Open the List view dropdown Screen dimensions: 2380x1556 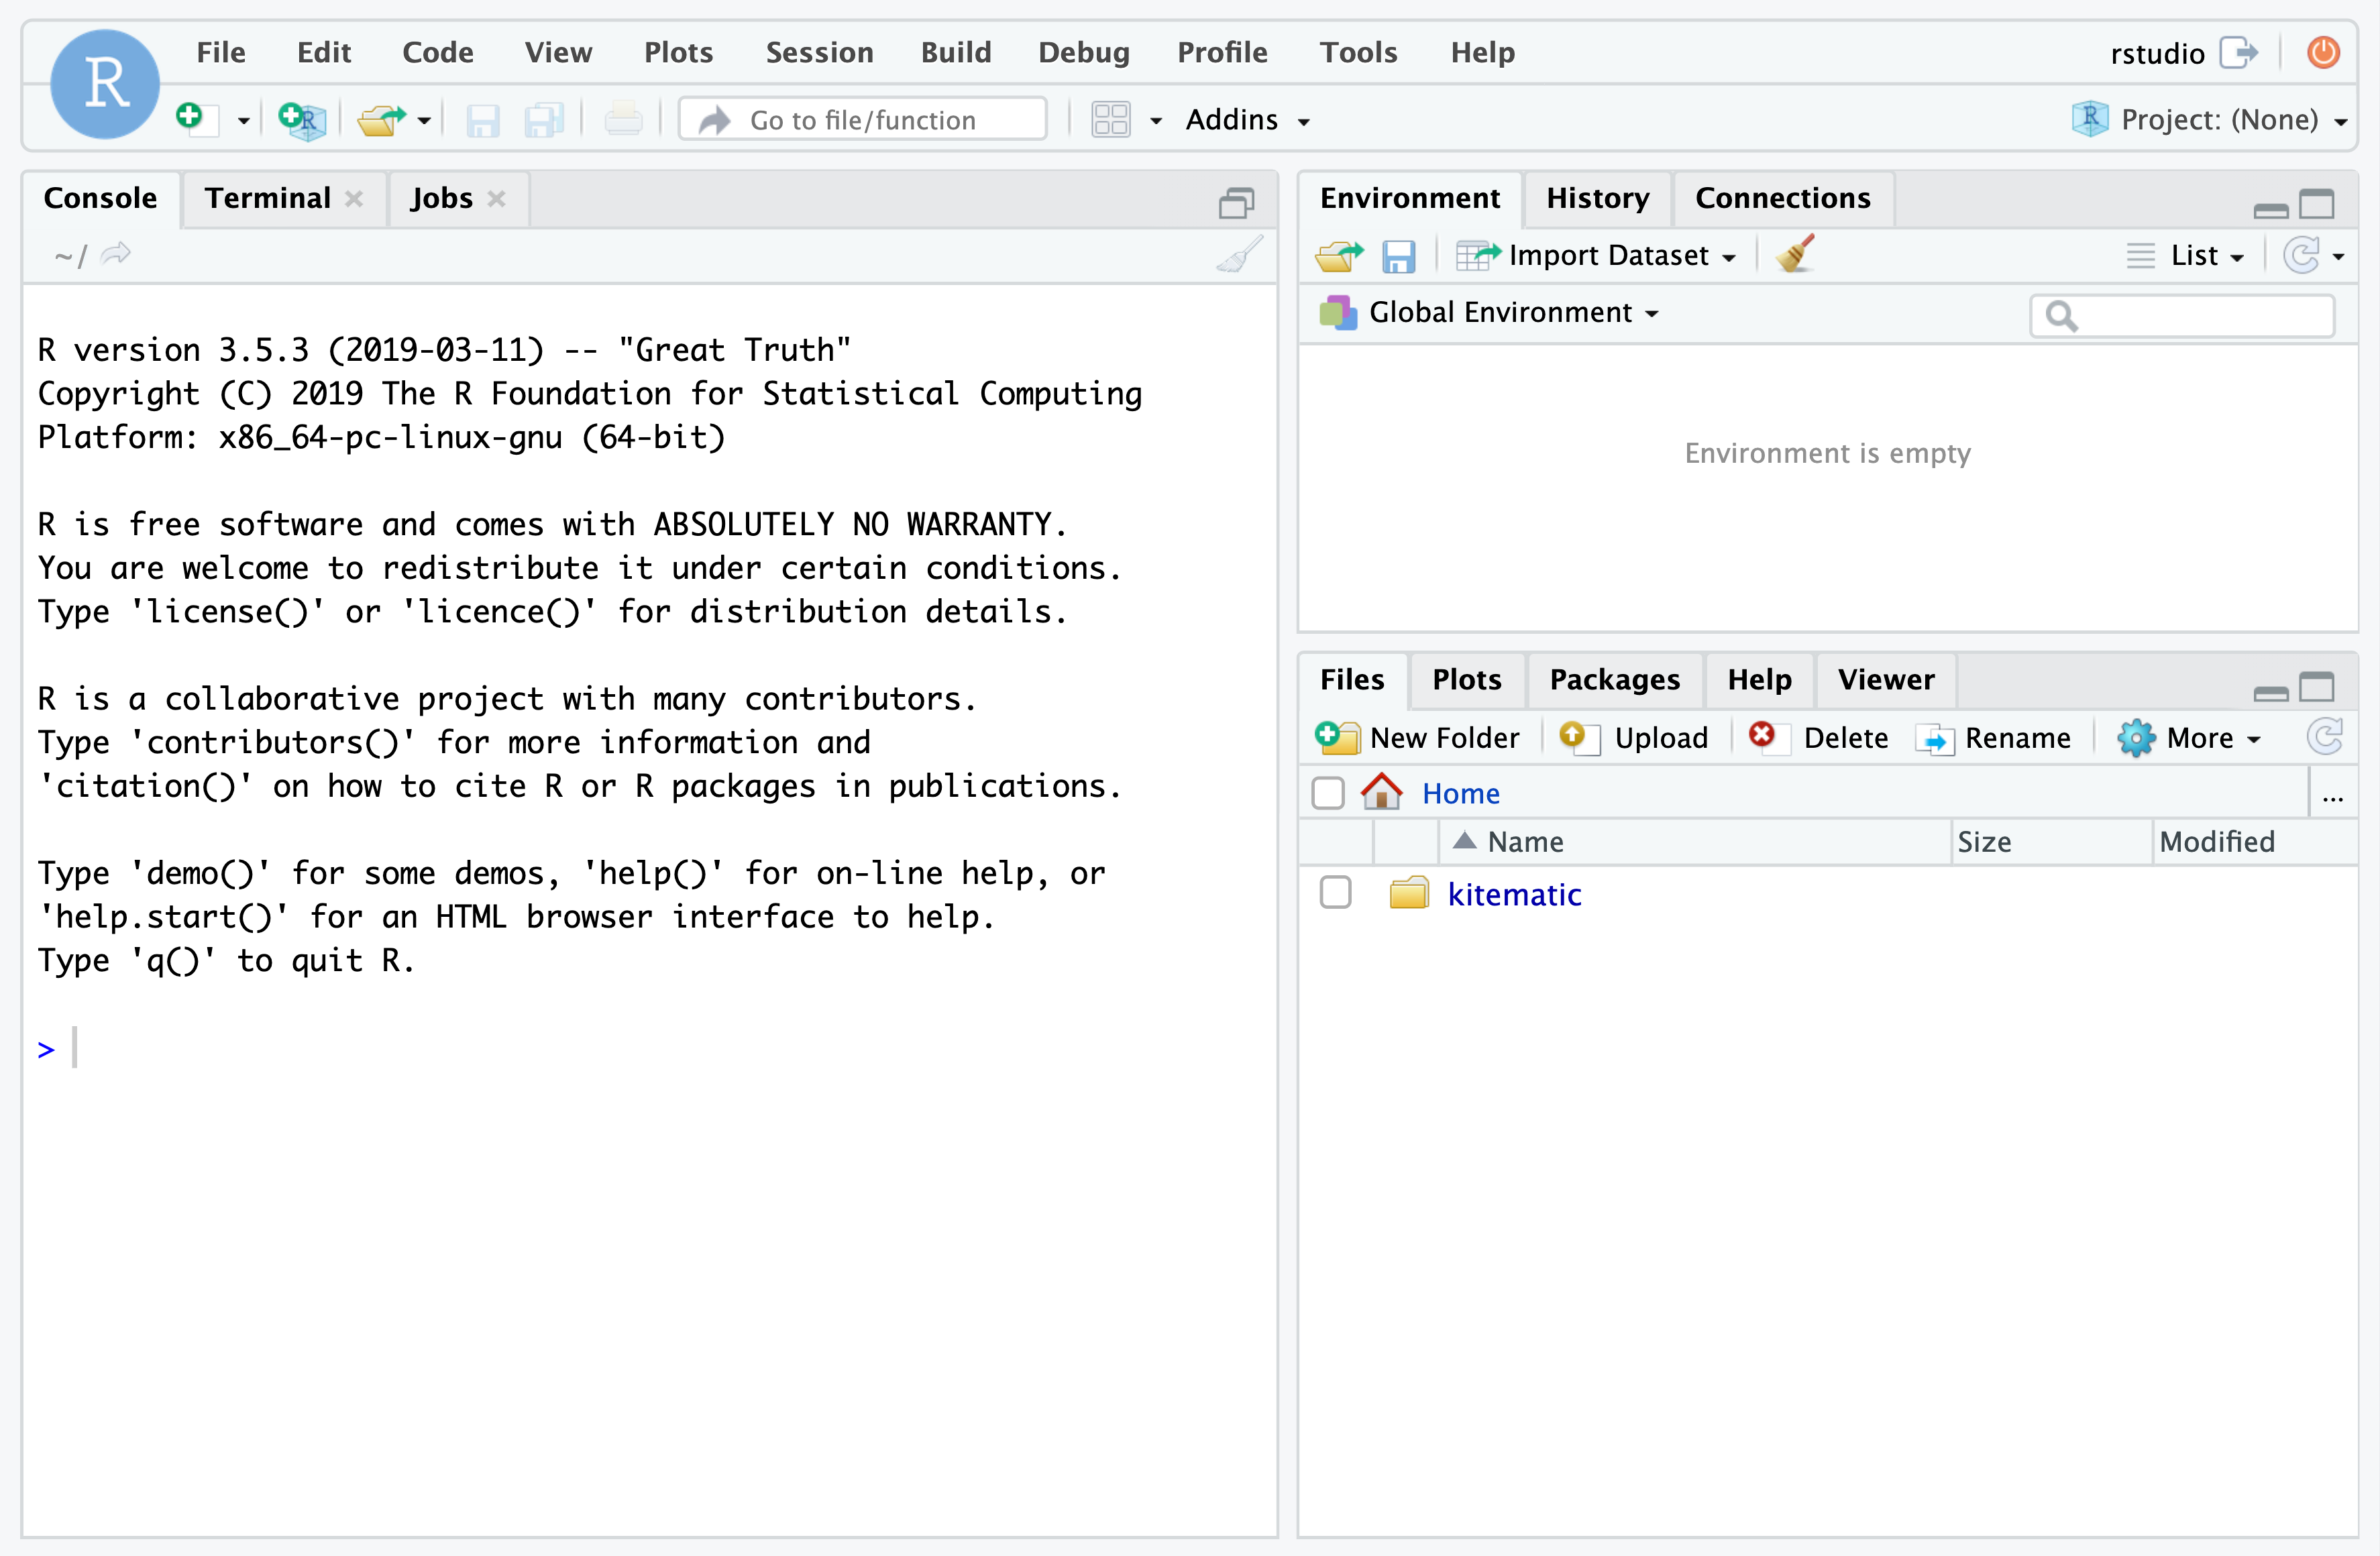[2185, 256]
